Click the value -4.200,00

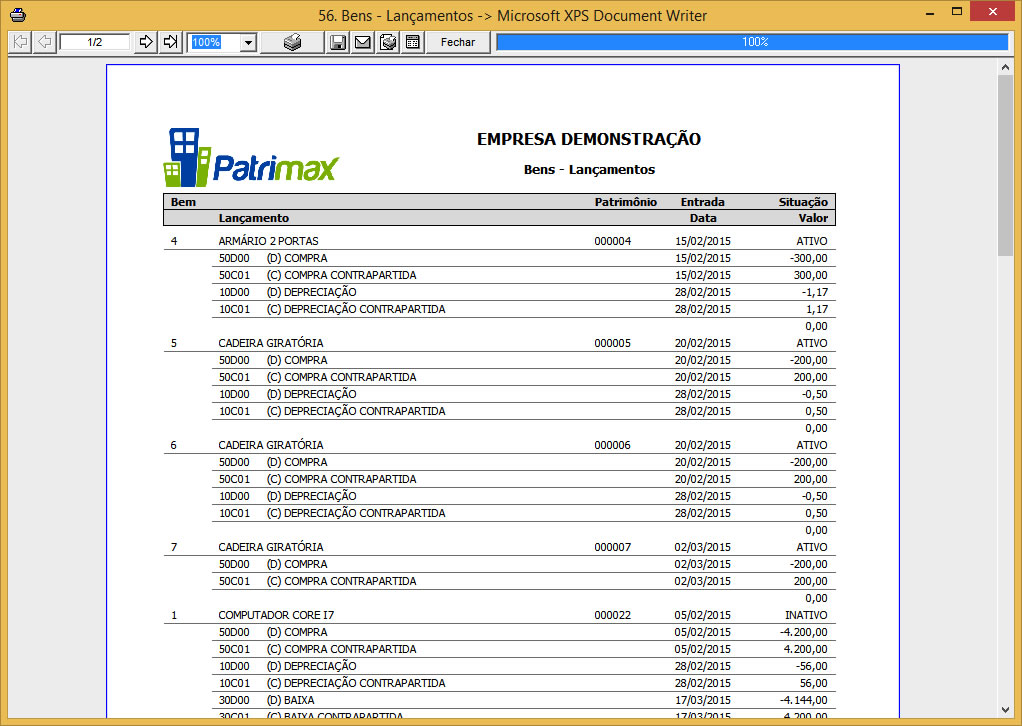click(x=804, y=632)
